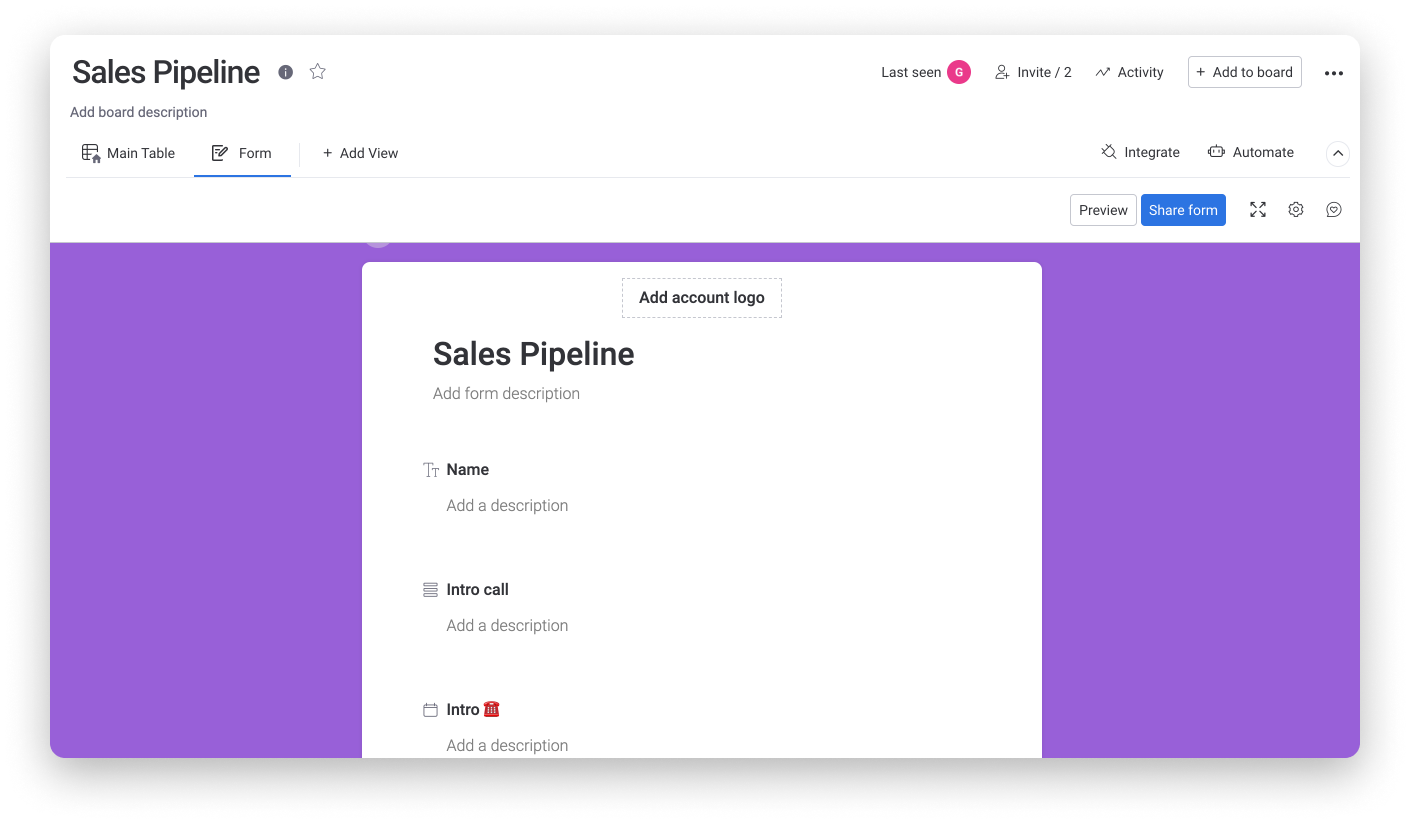Edit the Intro phone emoji question label
The height and width of the screenshot is (823, 1410).
473,710
